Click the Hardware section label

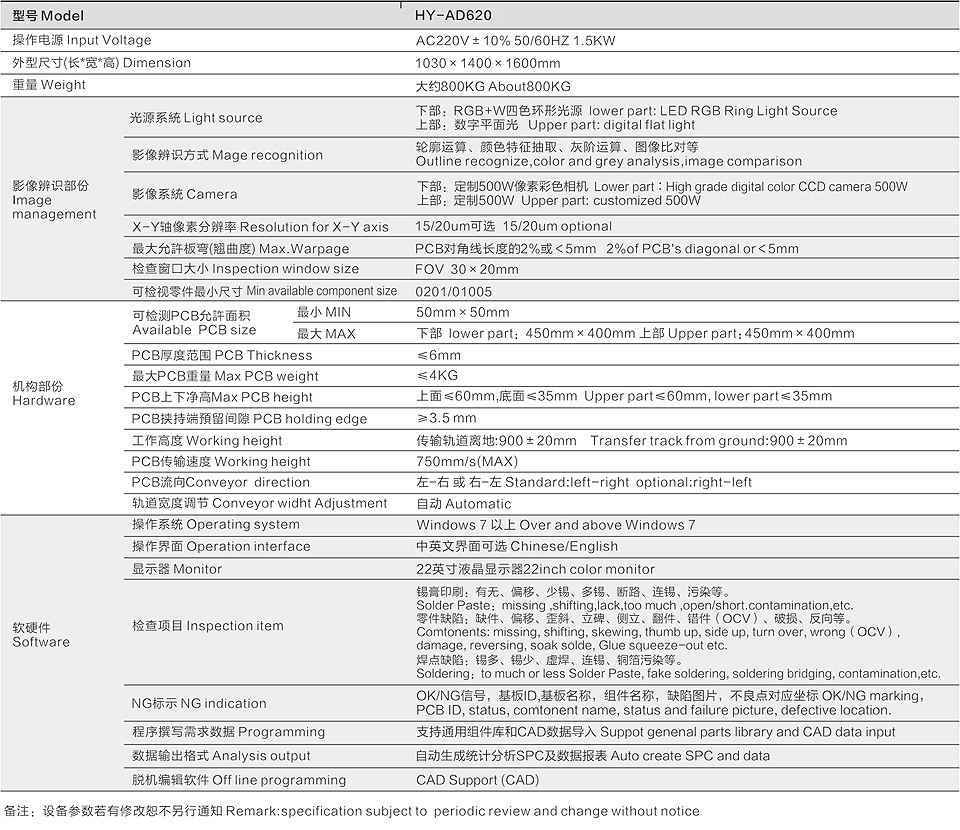[x=43, y=394]
